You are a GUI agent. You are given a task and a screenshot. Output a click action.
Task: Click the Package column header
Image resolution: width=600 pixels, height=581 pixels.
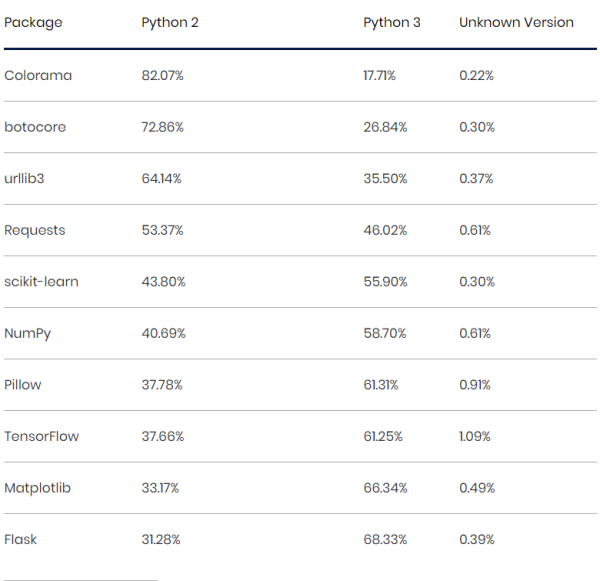pyautogui.click(x=33, y=22)
